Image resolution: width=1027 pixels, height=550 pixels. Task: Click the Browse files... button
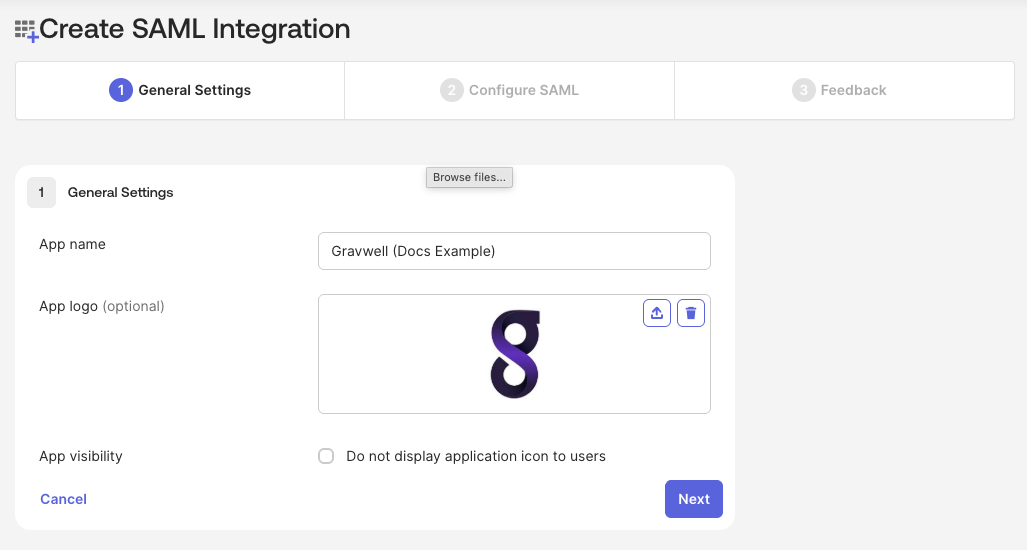tap(469, 177)
